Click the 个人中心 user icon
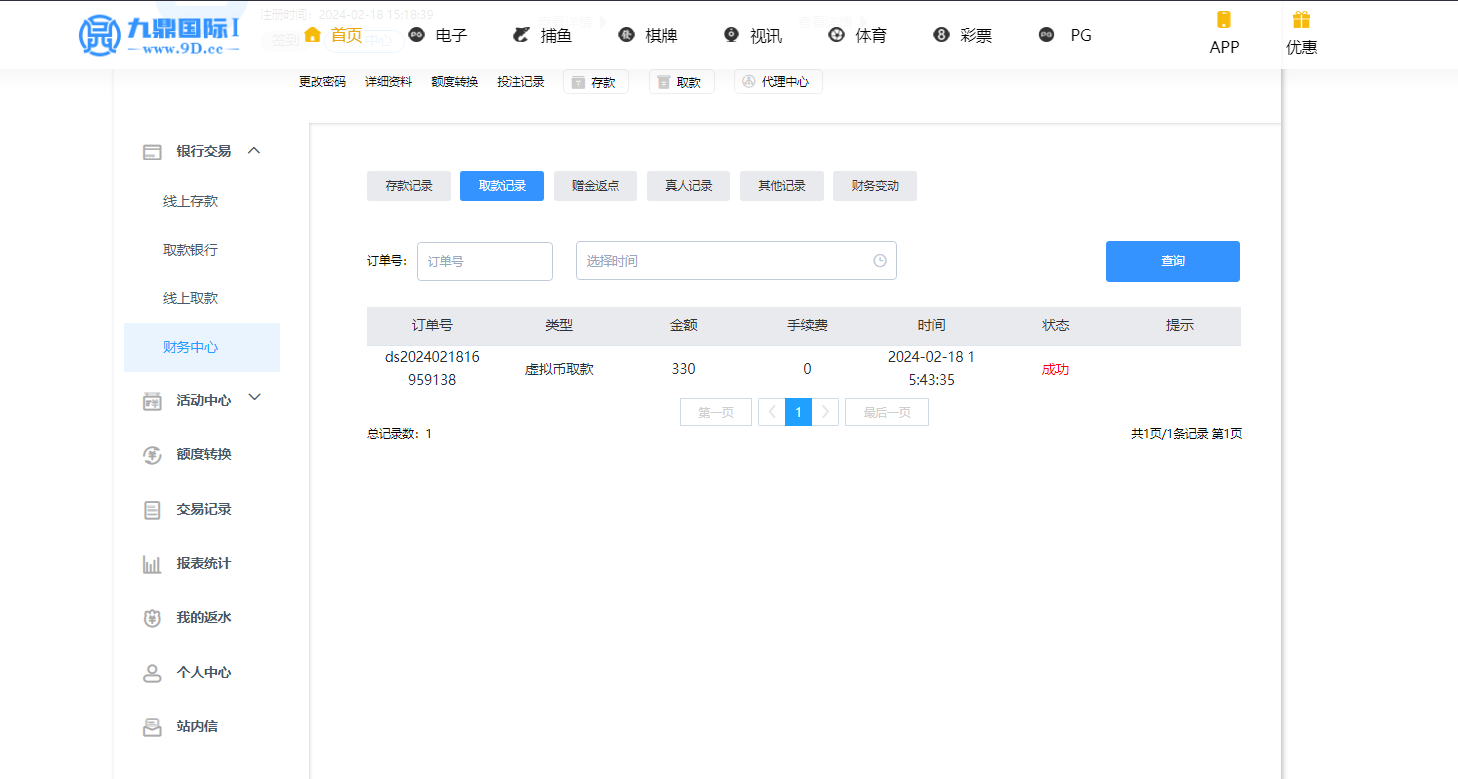The height and width of the screenshot is (779, 1458). [152, 673]
